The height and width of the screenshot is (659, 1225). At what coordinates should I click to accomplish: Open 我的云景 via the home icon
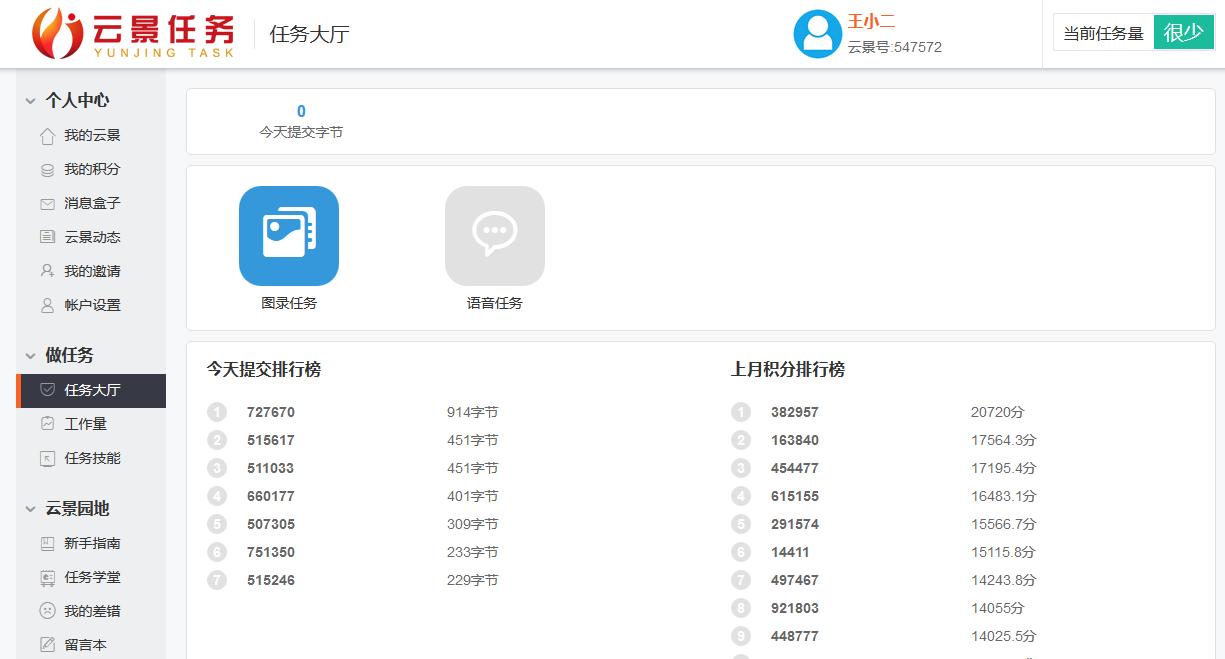click(48, 135)
